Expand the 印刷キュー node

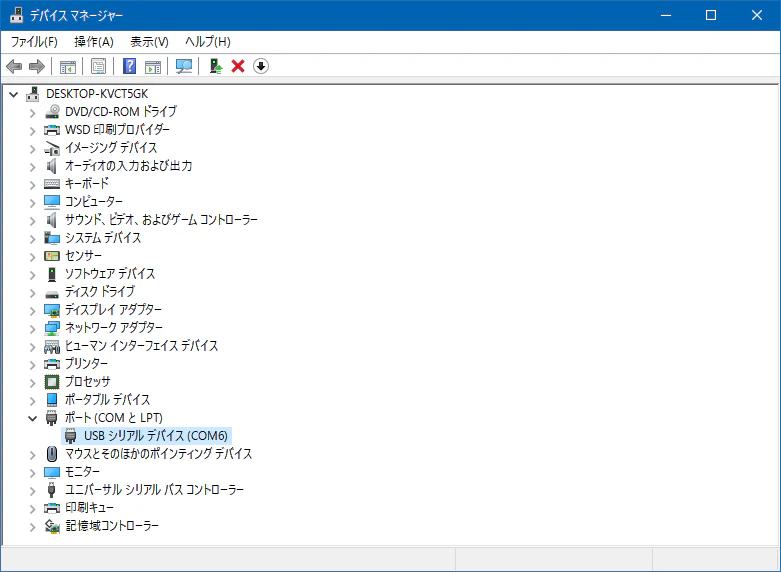(x=33, y=509)
